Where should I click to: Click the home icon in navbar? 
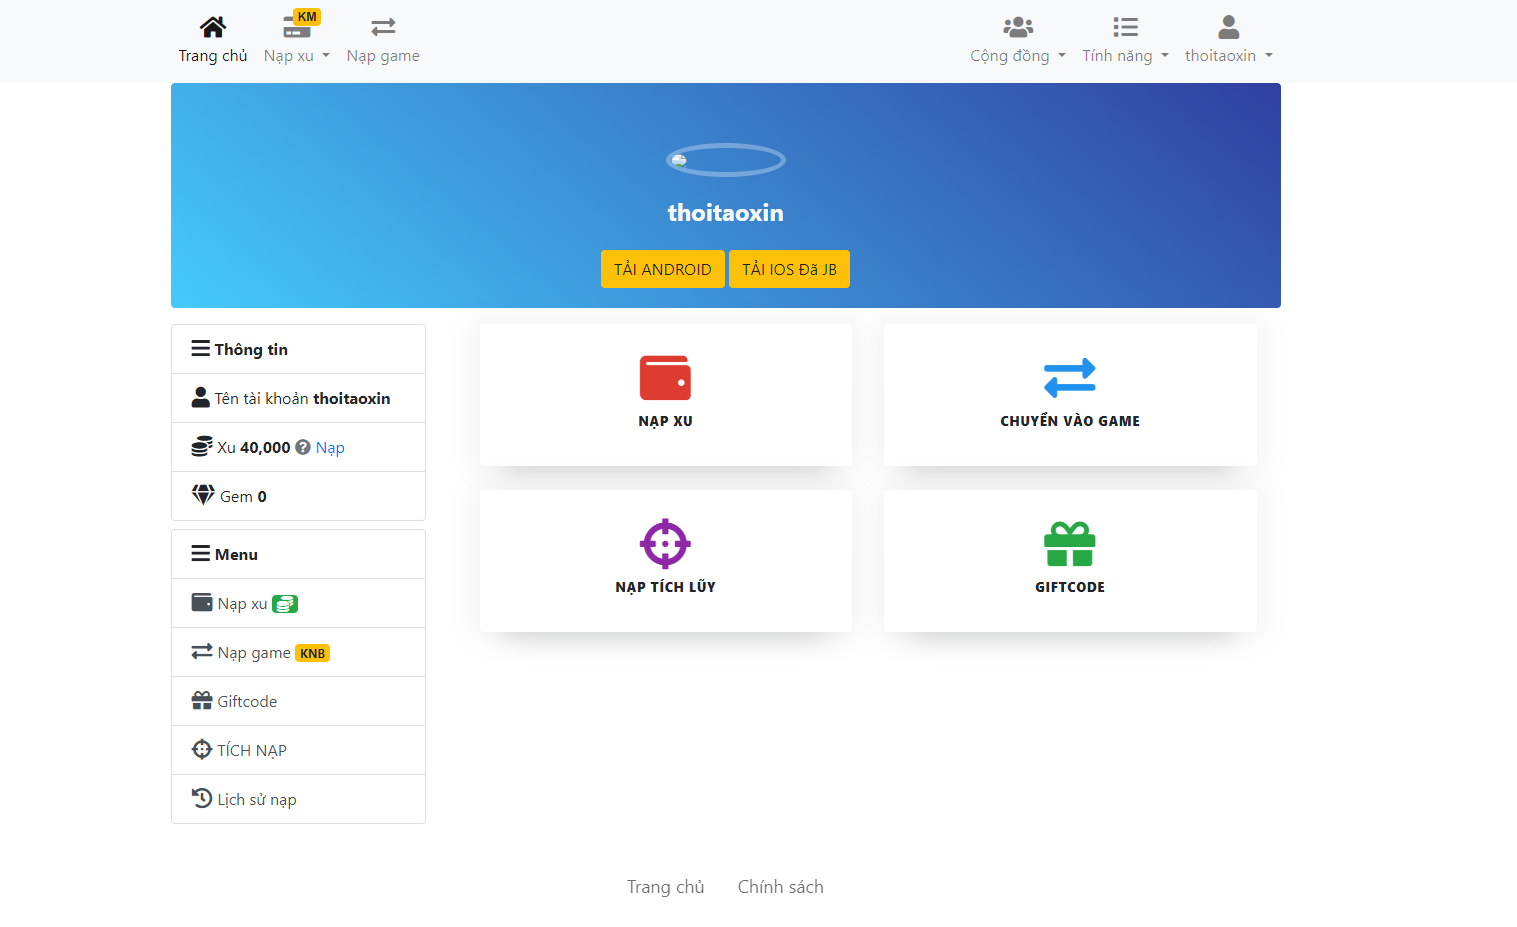213,27
